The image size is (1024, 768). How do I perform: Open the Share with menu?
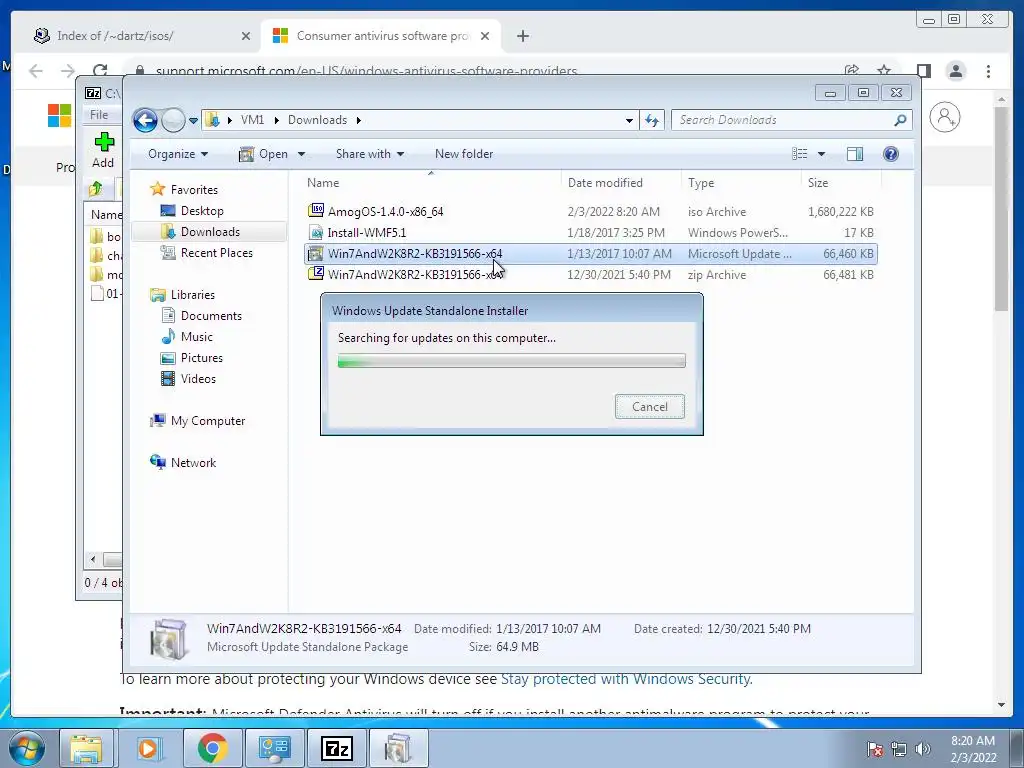[x=370, y=154]
